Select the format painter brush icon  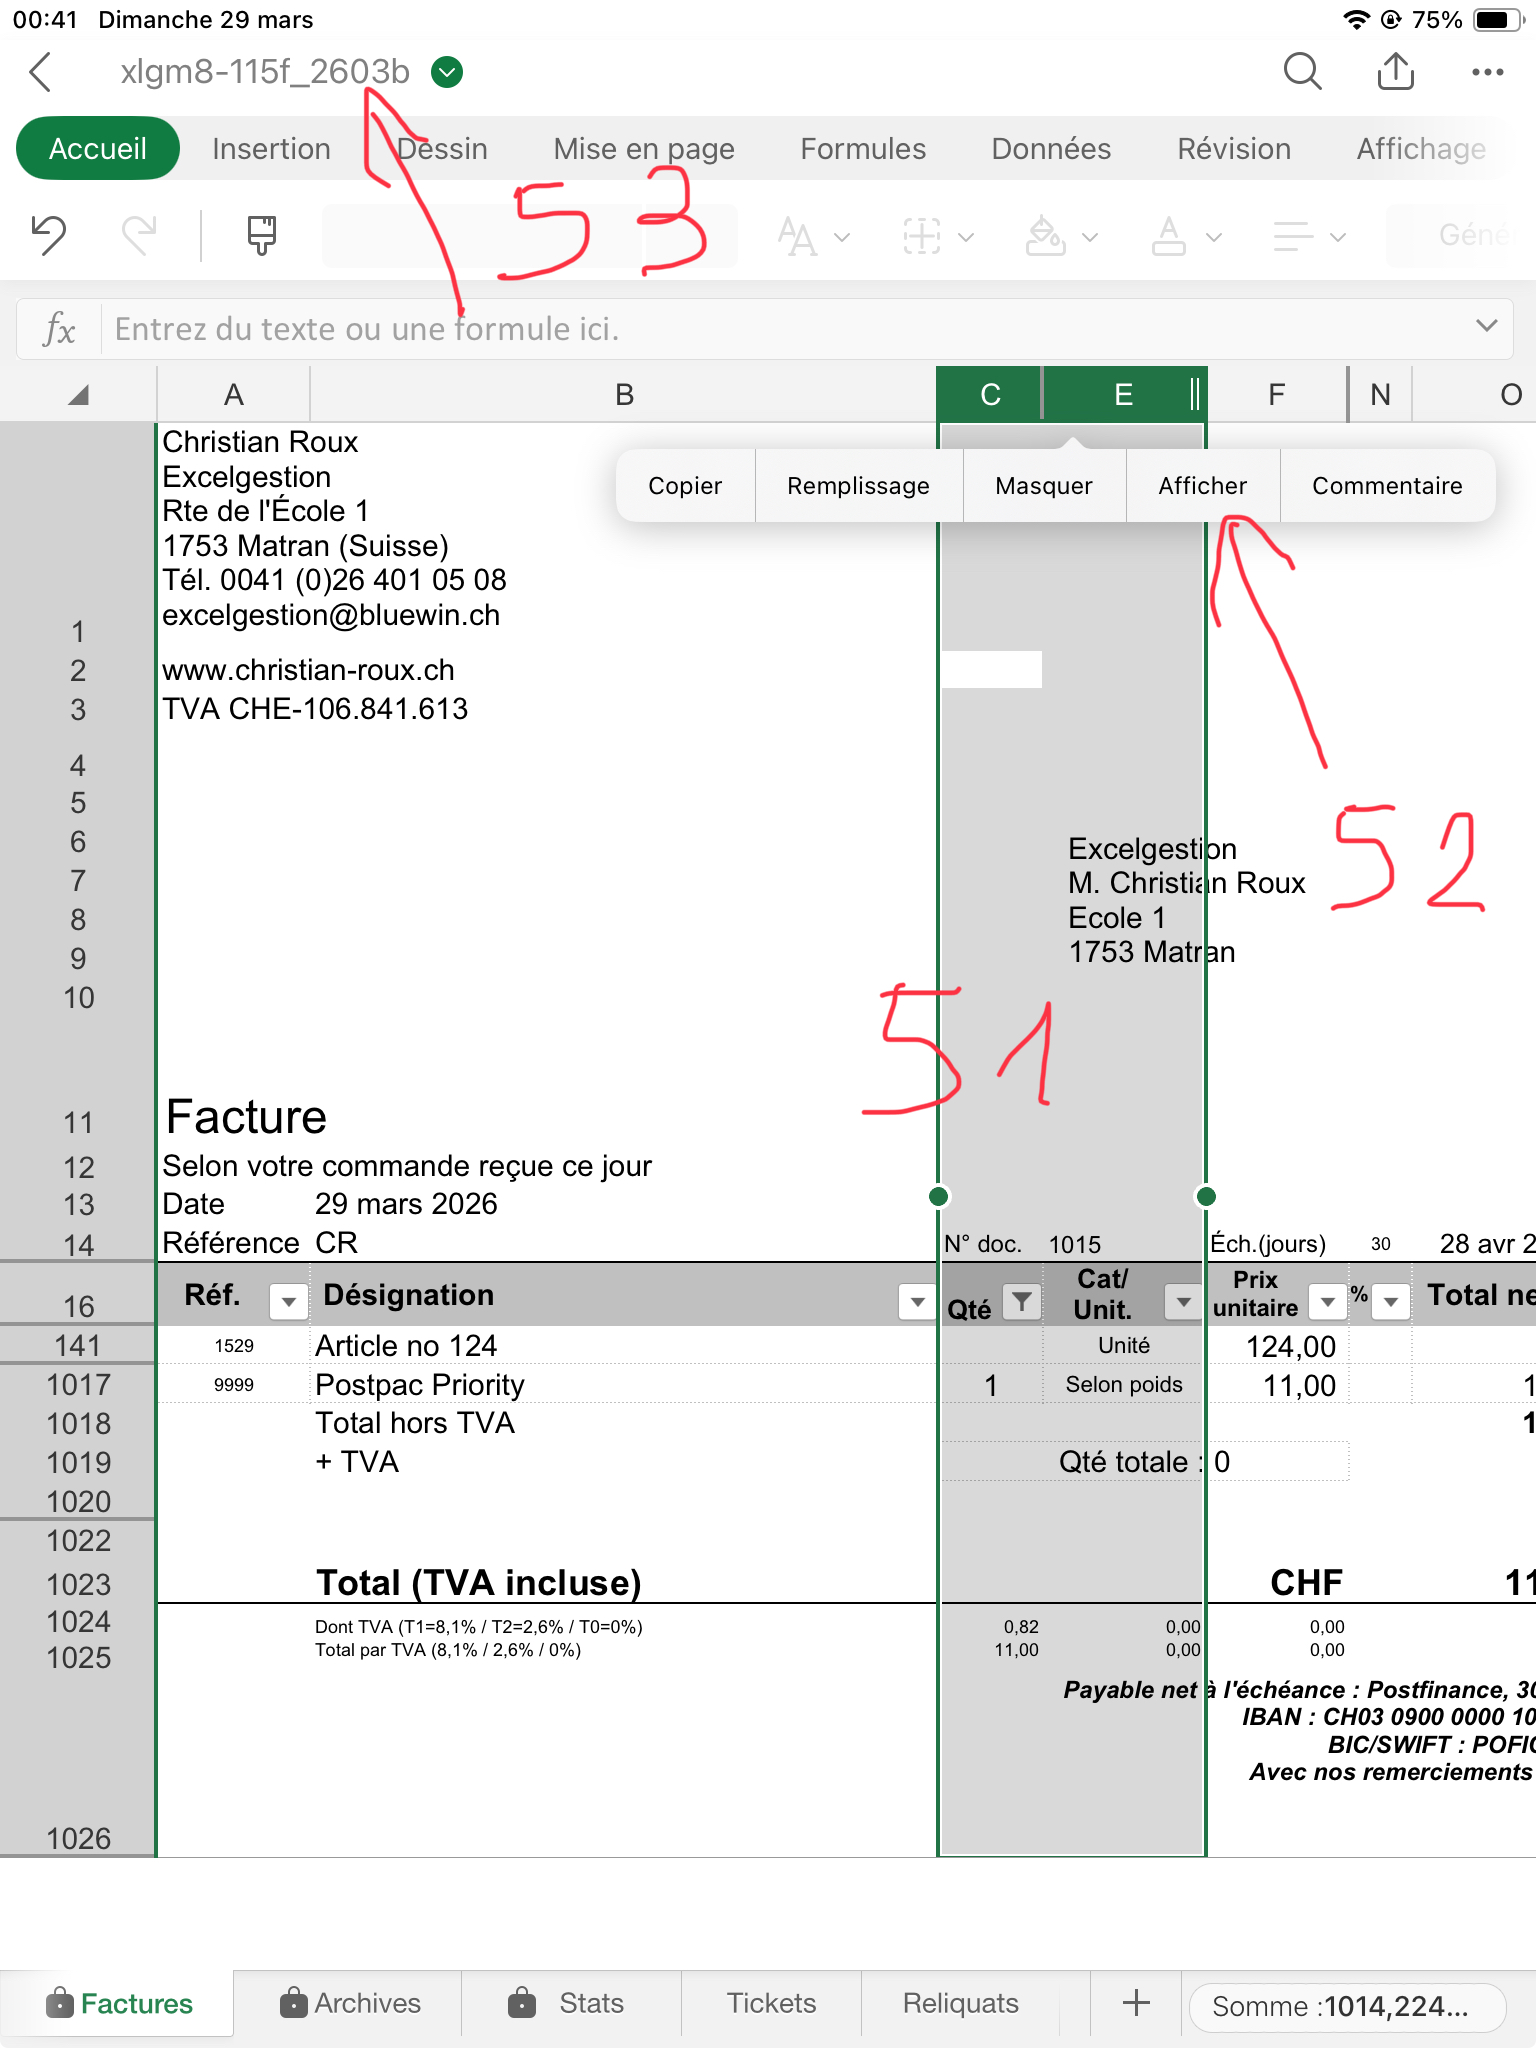coord(261,236)
